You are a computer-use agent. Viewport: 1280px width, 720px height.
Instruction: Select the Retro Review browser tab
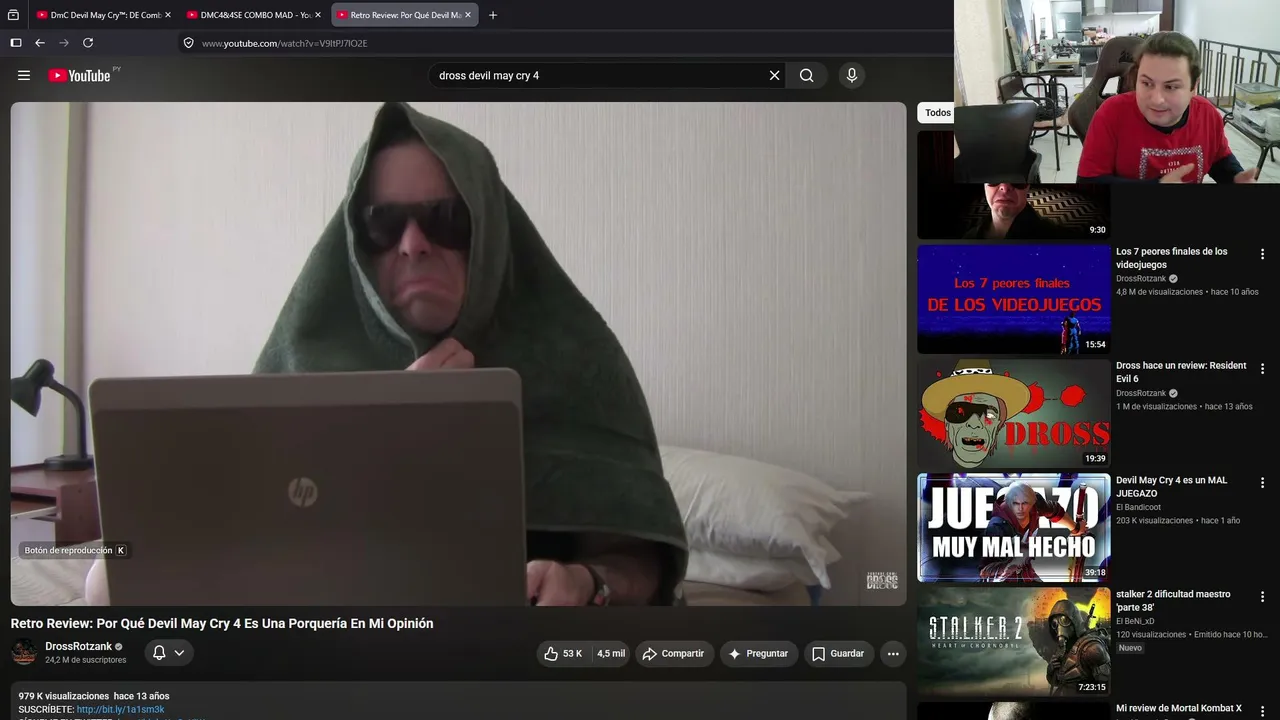[x=403, y=15]
